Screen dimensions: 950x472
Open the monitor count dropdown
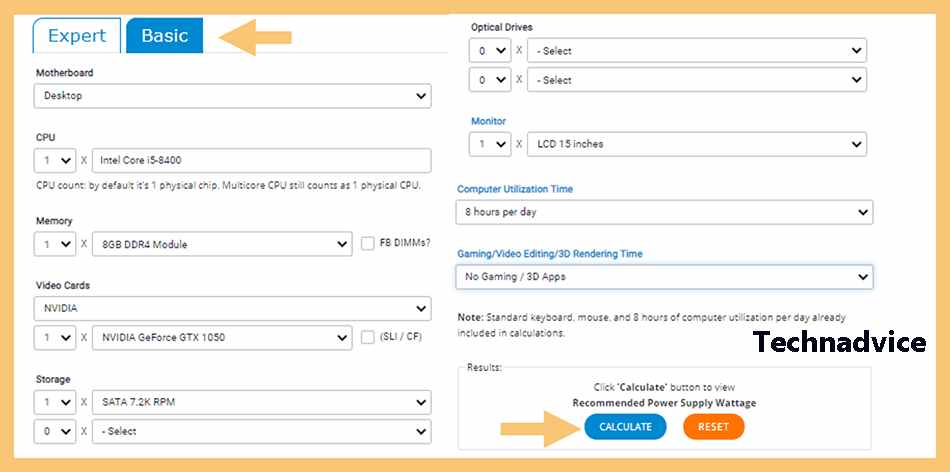(x=490, y=144)
